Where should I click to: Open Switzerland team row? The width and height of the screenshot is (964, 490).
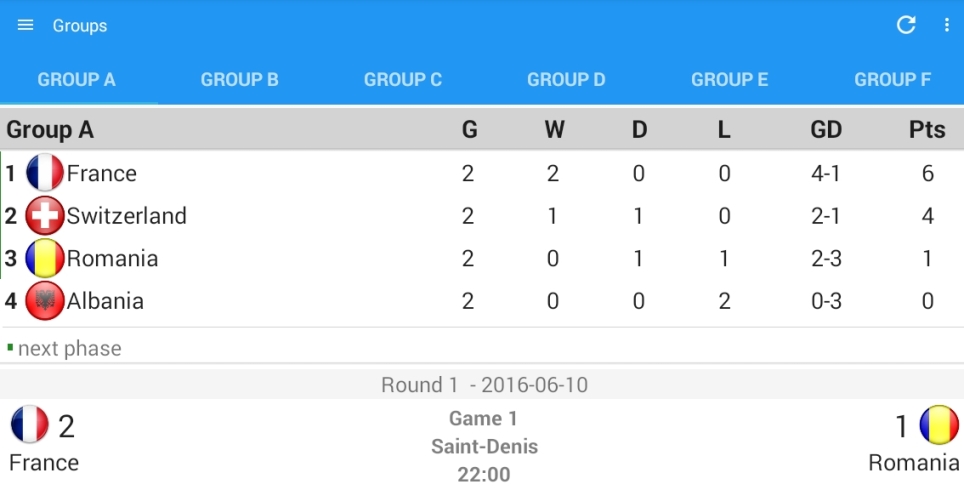[127, 216]
